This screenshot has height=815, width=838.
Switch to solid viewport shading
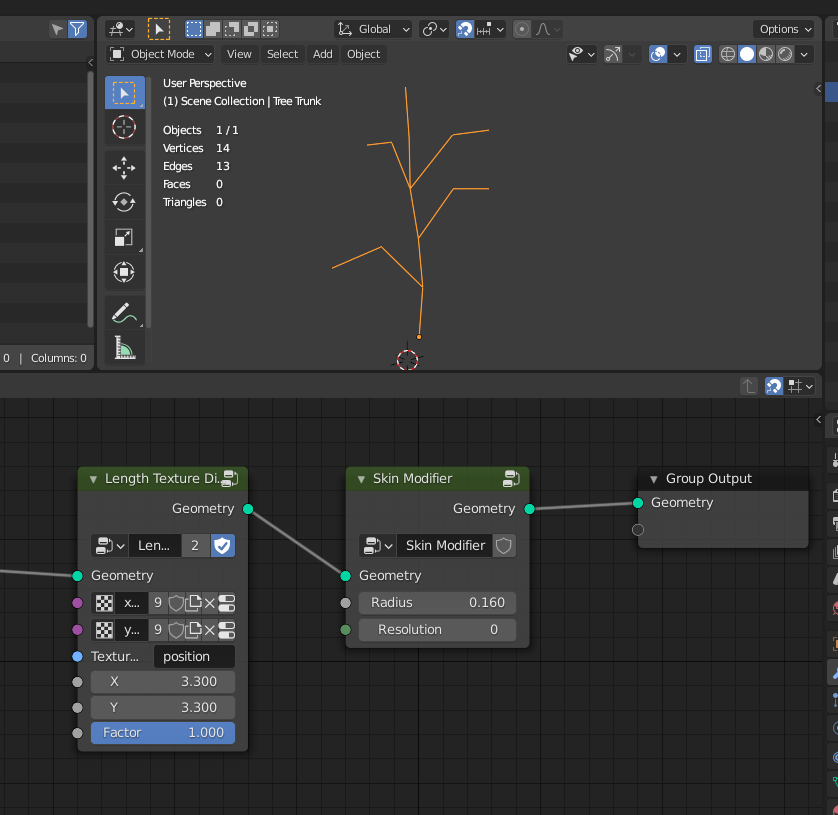(747, 54)
